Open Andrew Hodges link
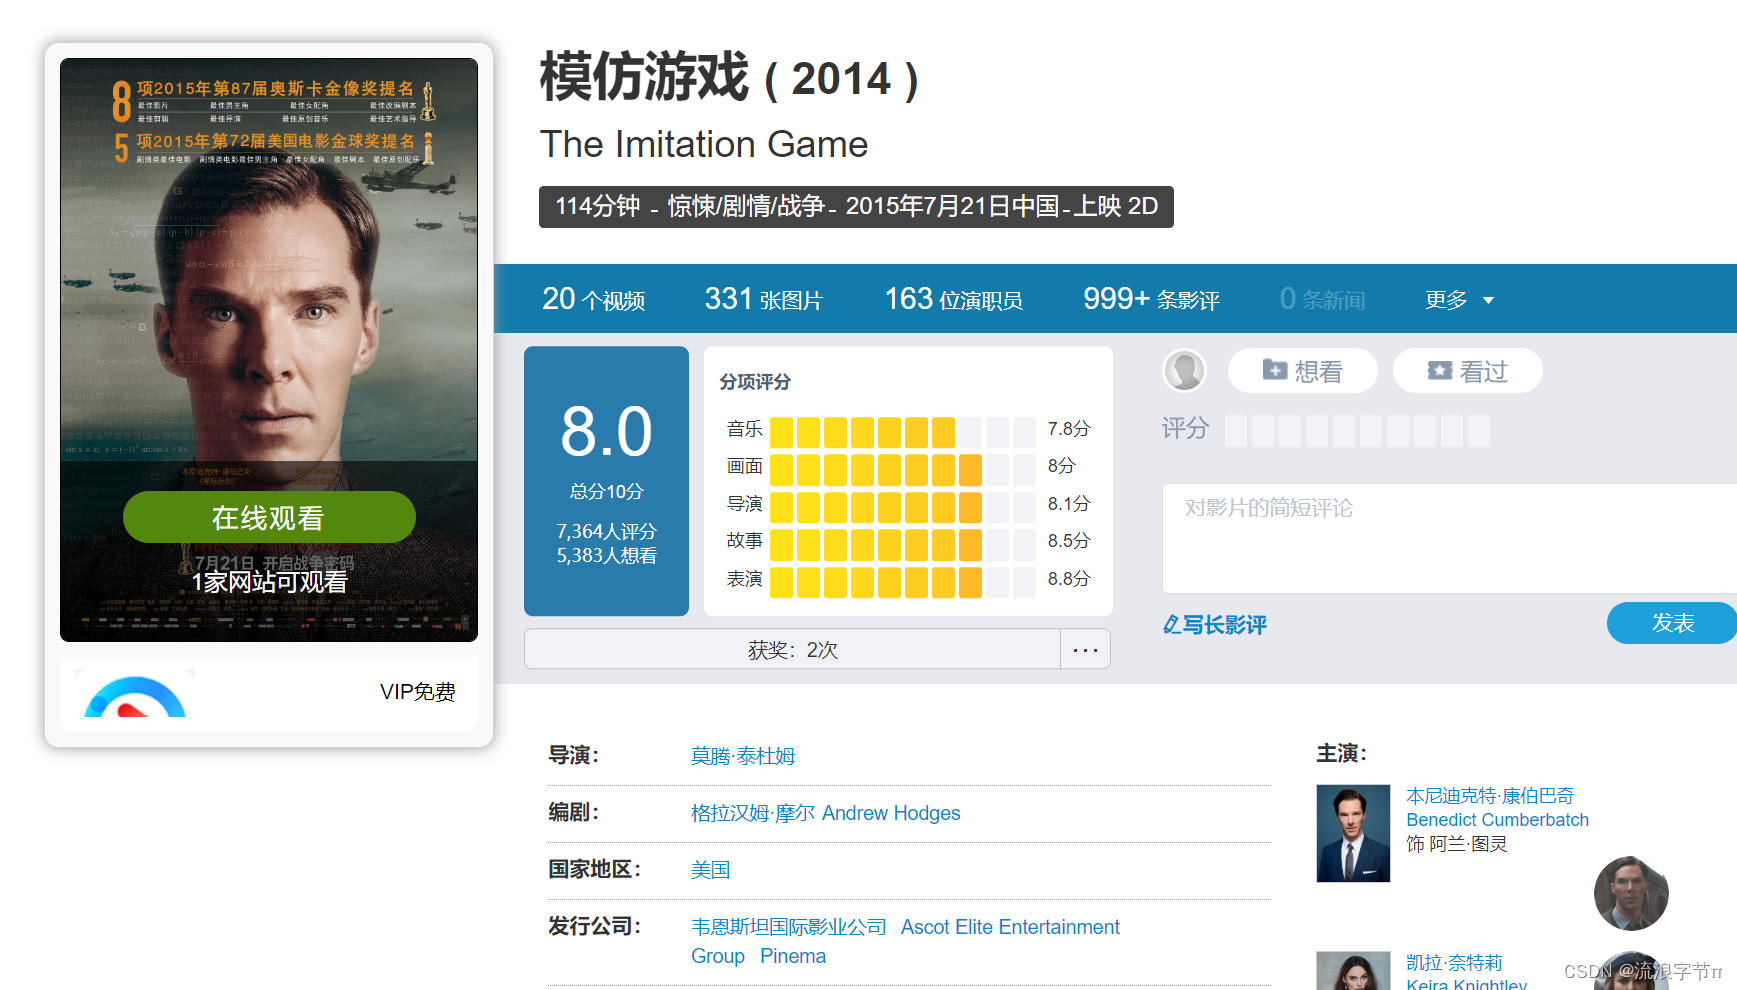The height and width of the screenshot is (990, 1737). coord(891,813)
